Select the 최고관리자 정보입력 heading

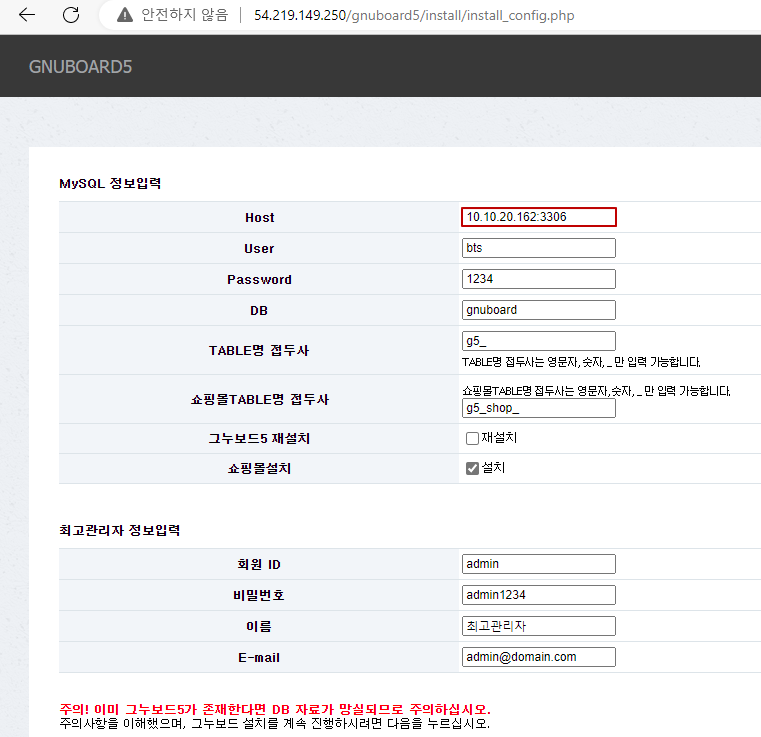pyautogui.click(x=119, y=530)
